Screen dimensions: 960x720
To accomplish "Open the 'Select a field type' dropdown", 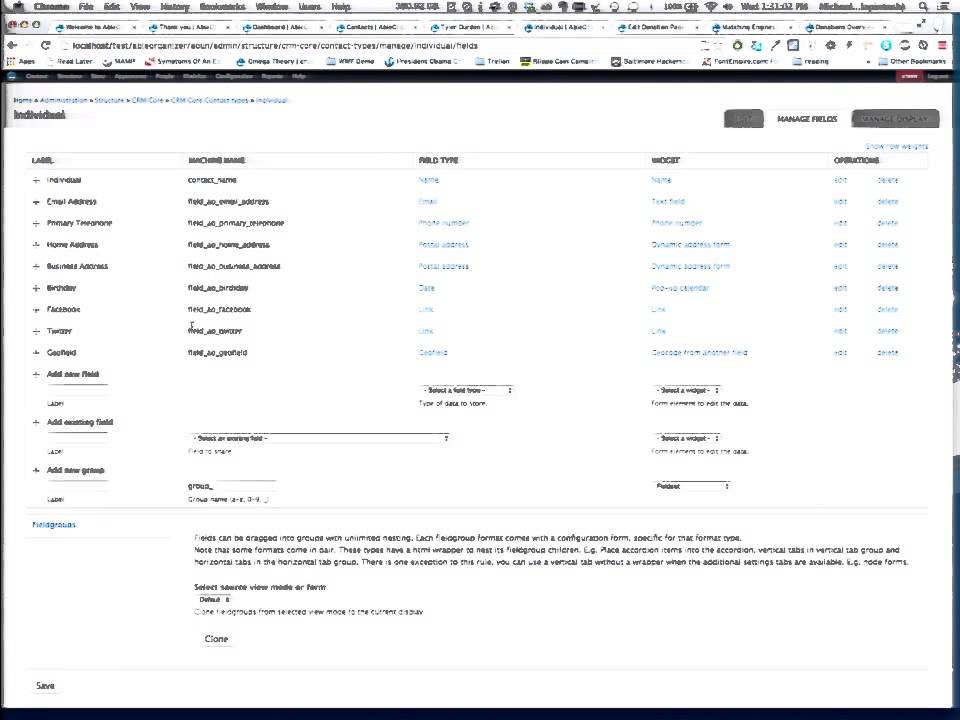I will [467, 390].
